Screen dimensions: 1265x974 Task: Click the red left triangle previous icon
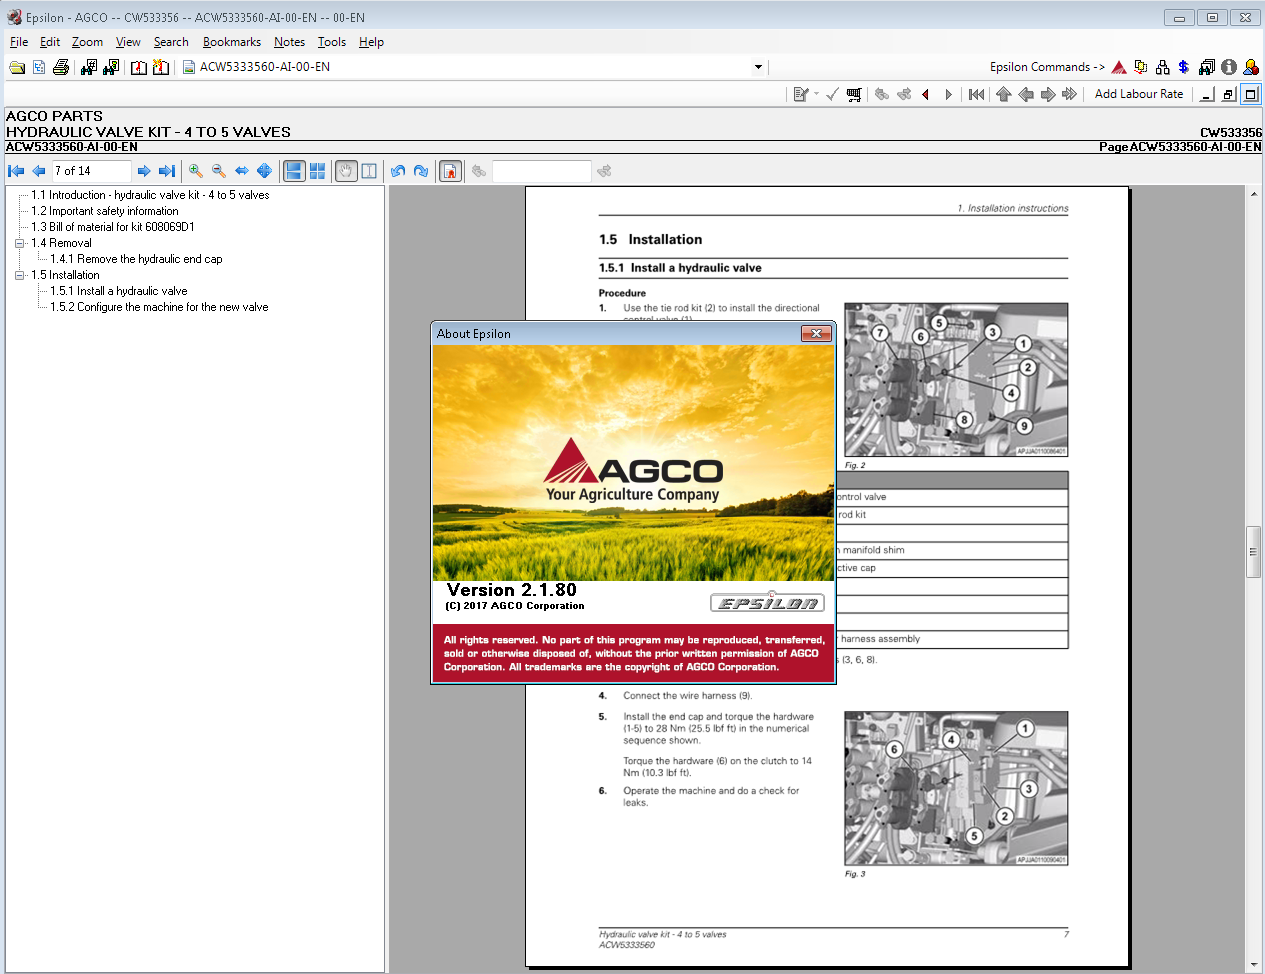[926, 94]
